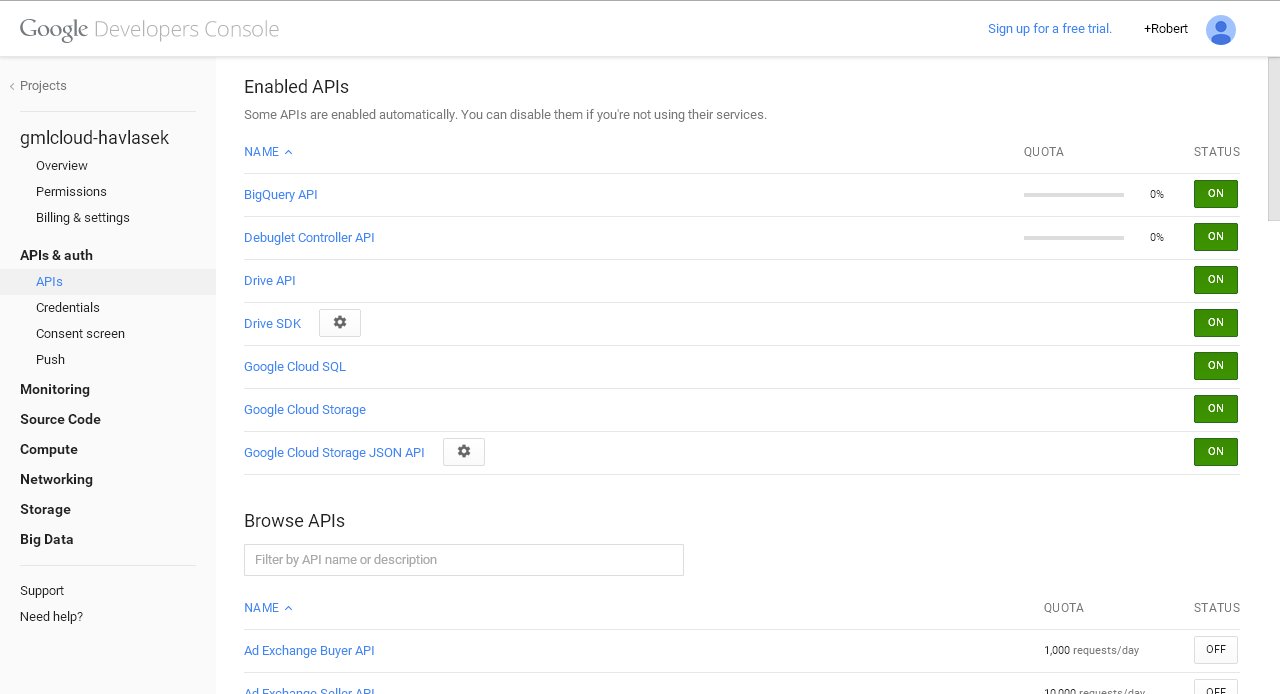Open the Consent screen page
Image resolution: width=1280 pixels, height=694 pixels.
pos(80,334)
